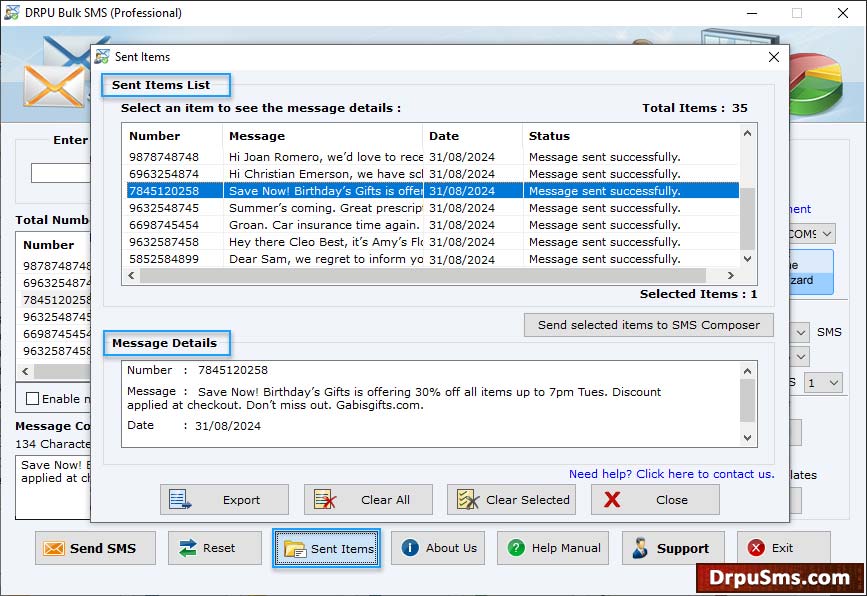The image size is (867, 596).
Task: Open the dropdown below the SMS combo box
Action: tap(800, 357)
